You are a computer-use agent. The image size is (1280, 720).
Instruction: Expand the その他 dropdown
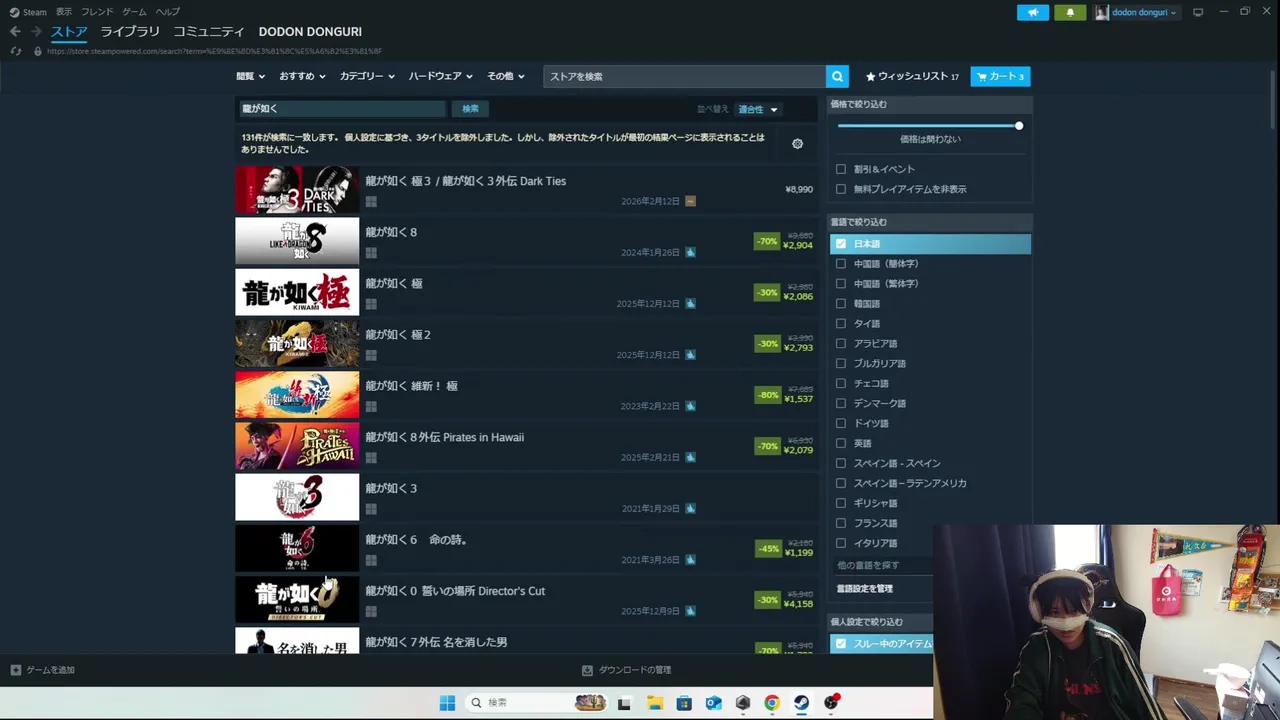click(505, 76)
